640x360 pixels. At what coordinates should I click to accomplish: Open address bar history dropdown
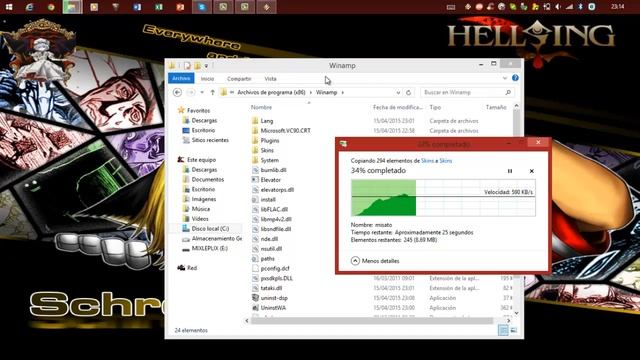point(398,93)
